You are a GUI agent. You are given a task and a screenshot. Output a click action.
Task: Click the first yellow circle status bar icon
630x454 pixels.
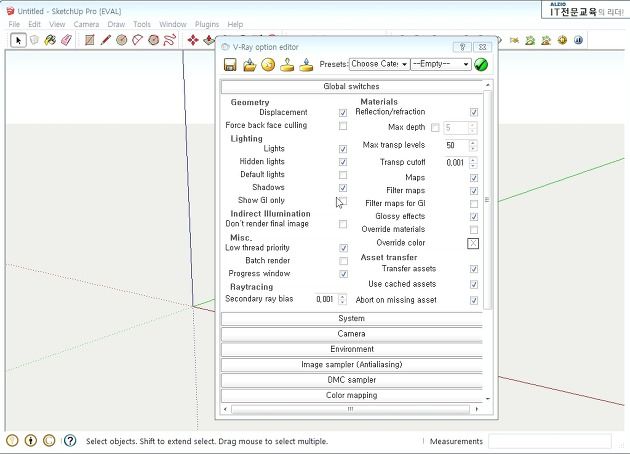pyautogui.click(x=12, y=441)
